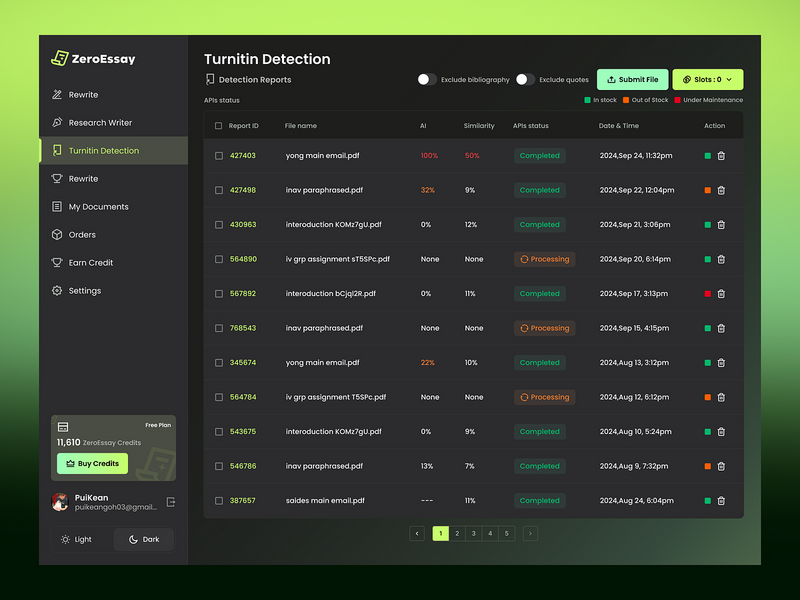Click the logout icon next to PuiKean's profile
Viewport: 800px width, 600px height.
point(170,502)
